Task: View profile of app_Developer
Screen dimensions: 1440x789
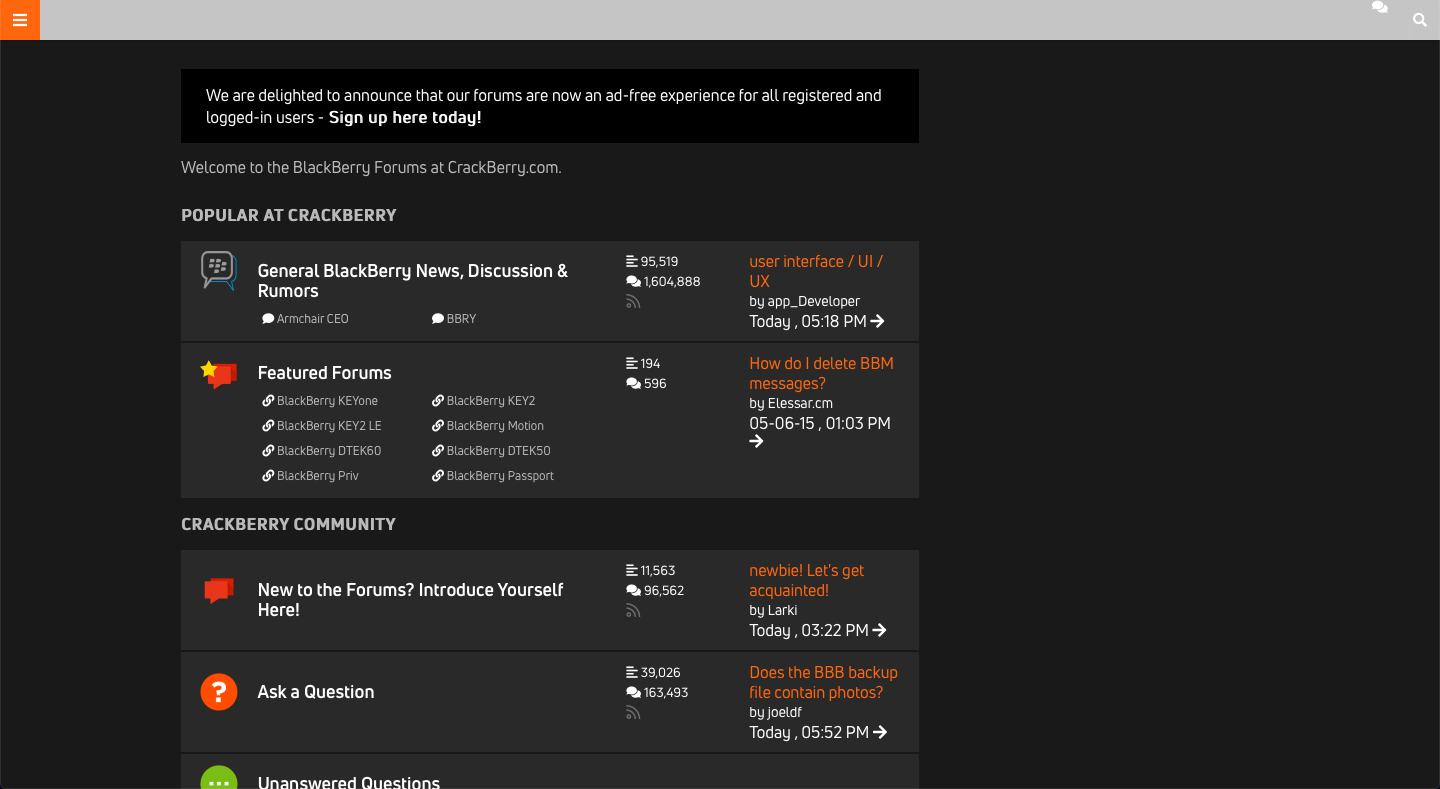Action: coord(814,301)
